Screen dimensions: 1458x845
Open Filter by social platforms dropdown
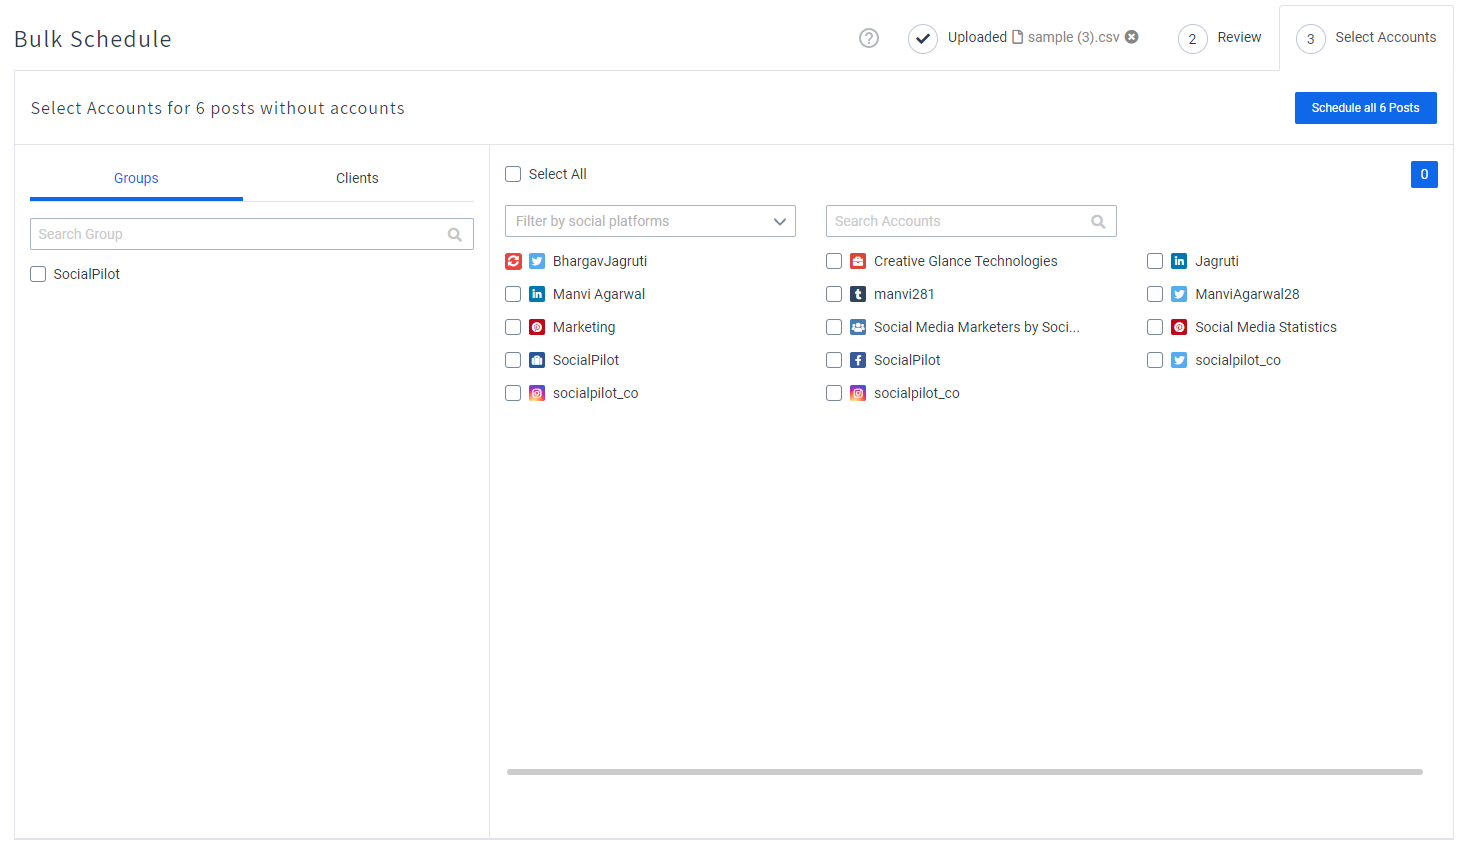650,221
